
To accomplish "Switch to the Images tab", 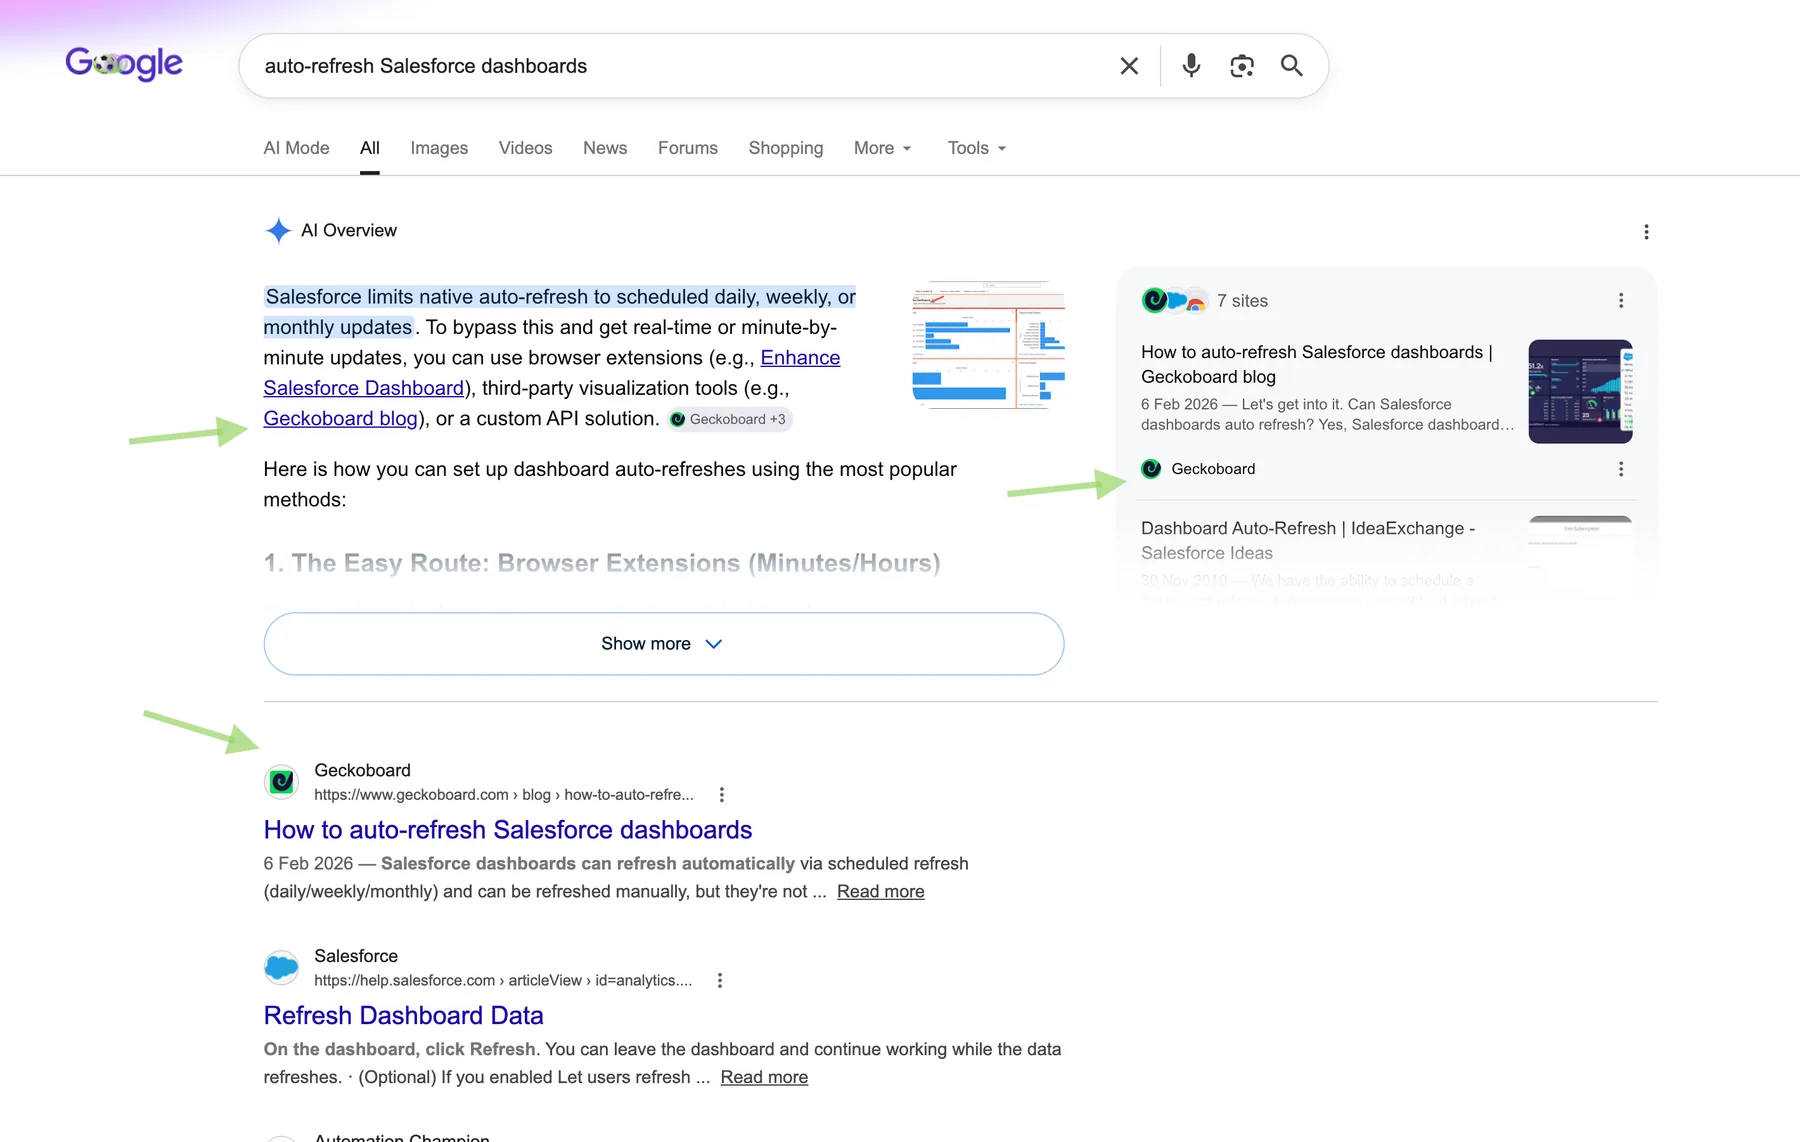I will point(439,148).
